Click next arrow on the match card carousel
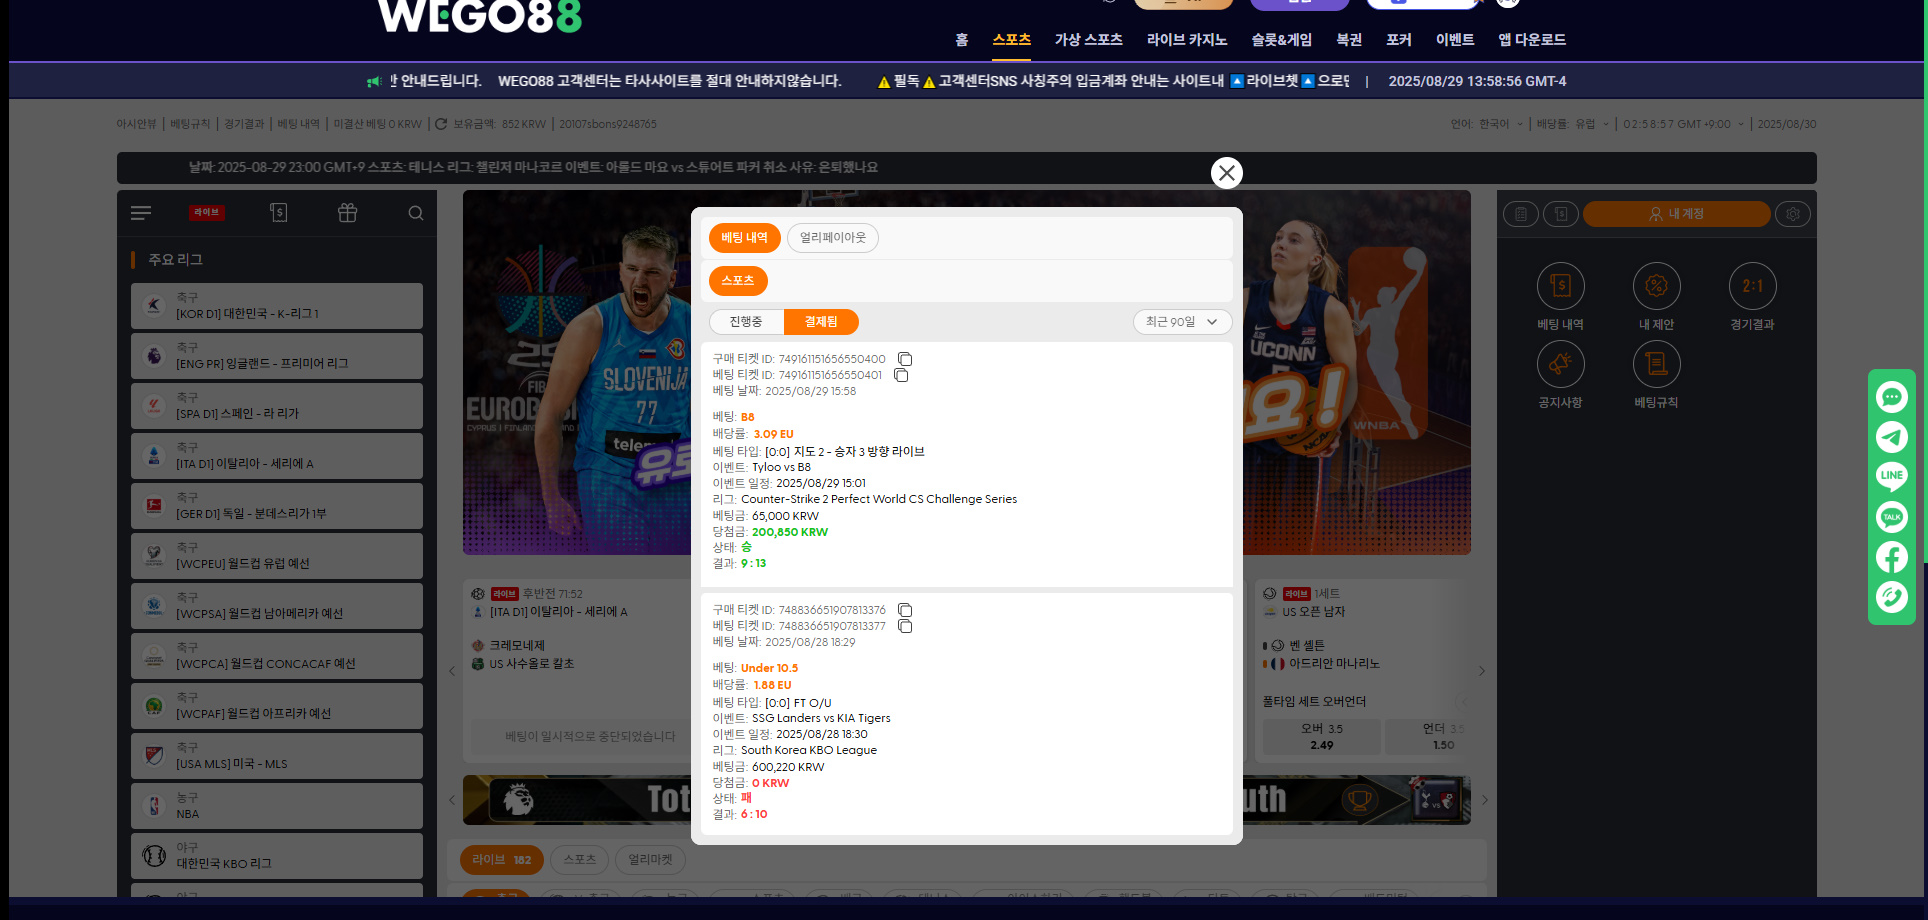The height and width of the screenshot is (920, 1928). pyautogui.click(x=1482, y=671)
